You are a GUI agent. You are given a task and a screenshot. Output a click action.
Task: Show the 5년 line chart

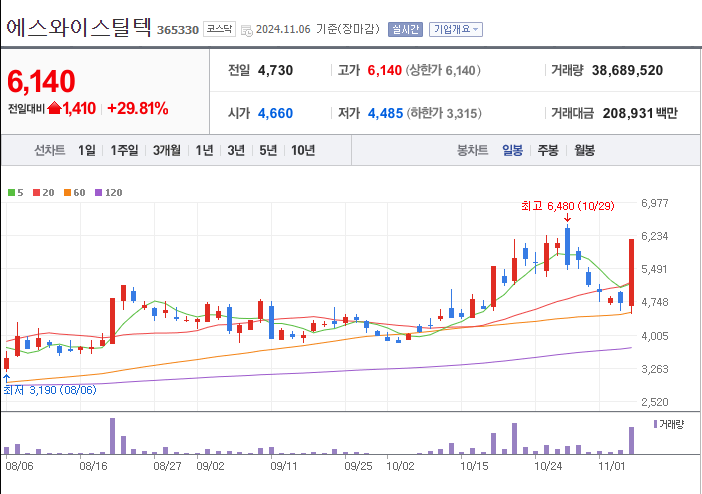(x=268, y=150)
